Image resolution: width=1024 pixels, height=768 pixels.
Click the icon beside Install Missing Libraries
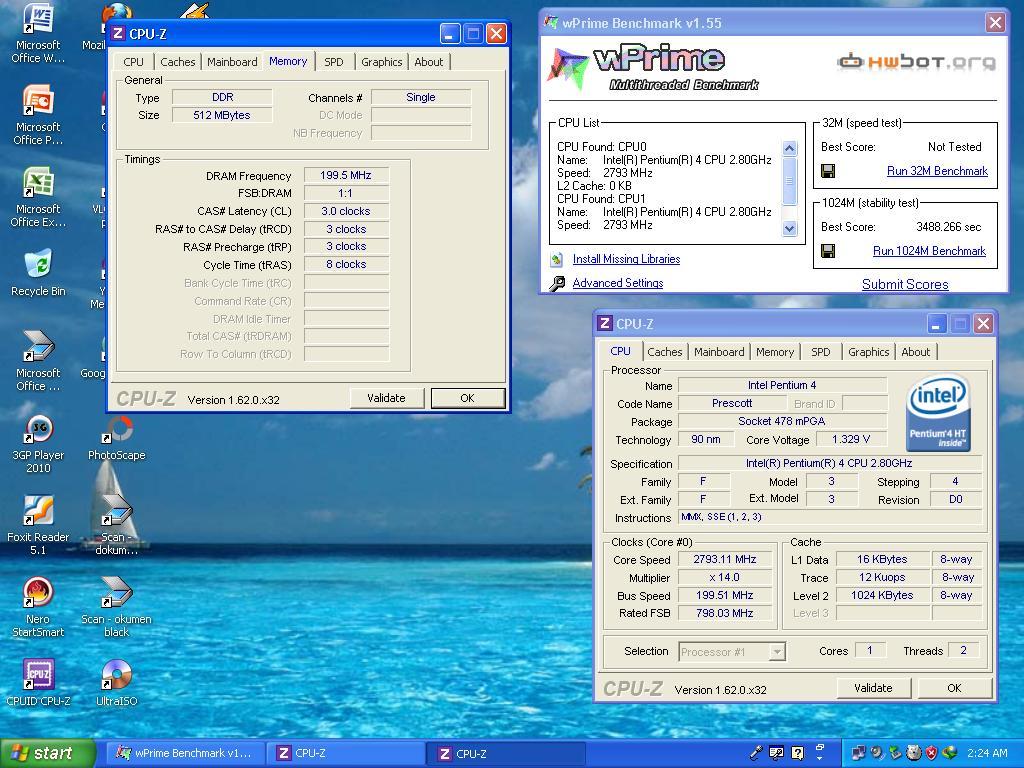click(x=556, y=260)
